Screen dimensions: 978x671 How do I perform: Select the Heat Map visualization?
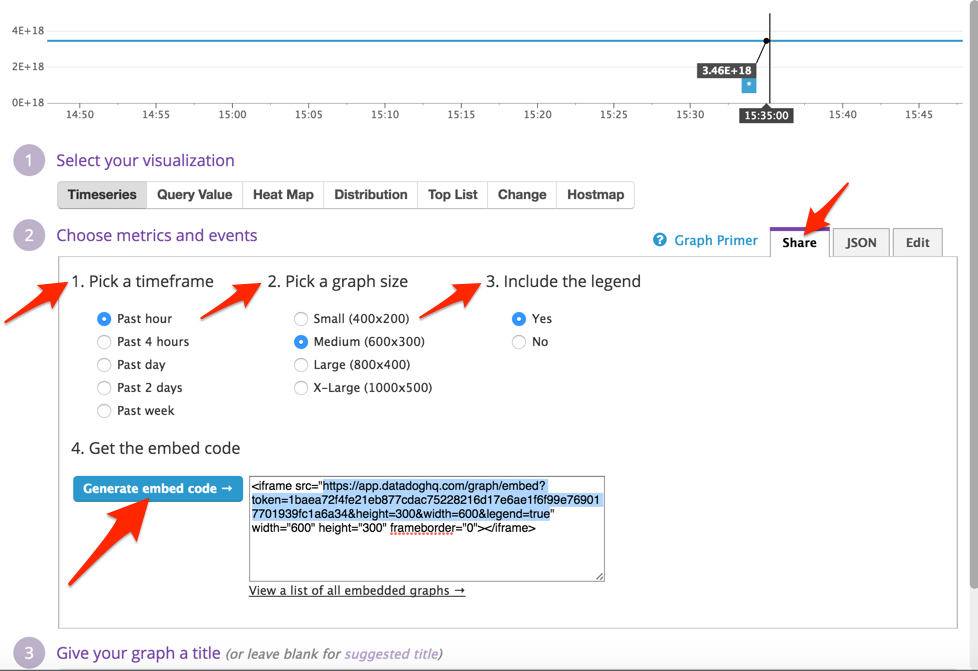pos(283,195)
